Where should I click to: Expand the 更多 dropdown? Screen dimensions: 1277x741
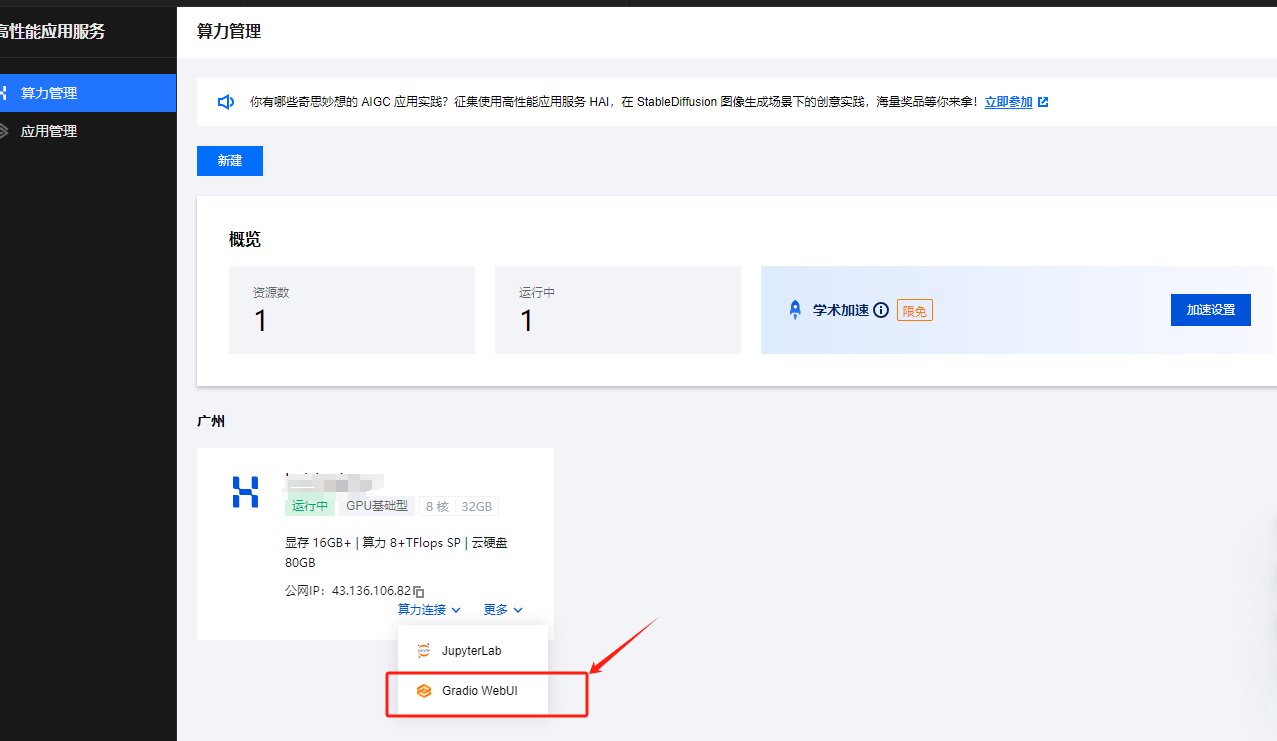coord(503,610)
